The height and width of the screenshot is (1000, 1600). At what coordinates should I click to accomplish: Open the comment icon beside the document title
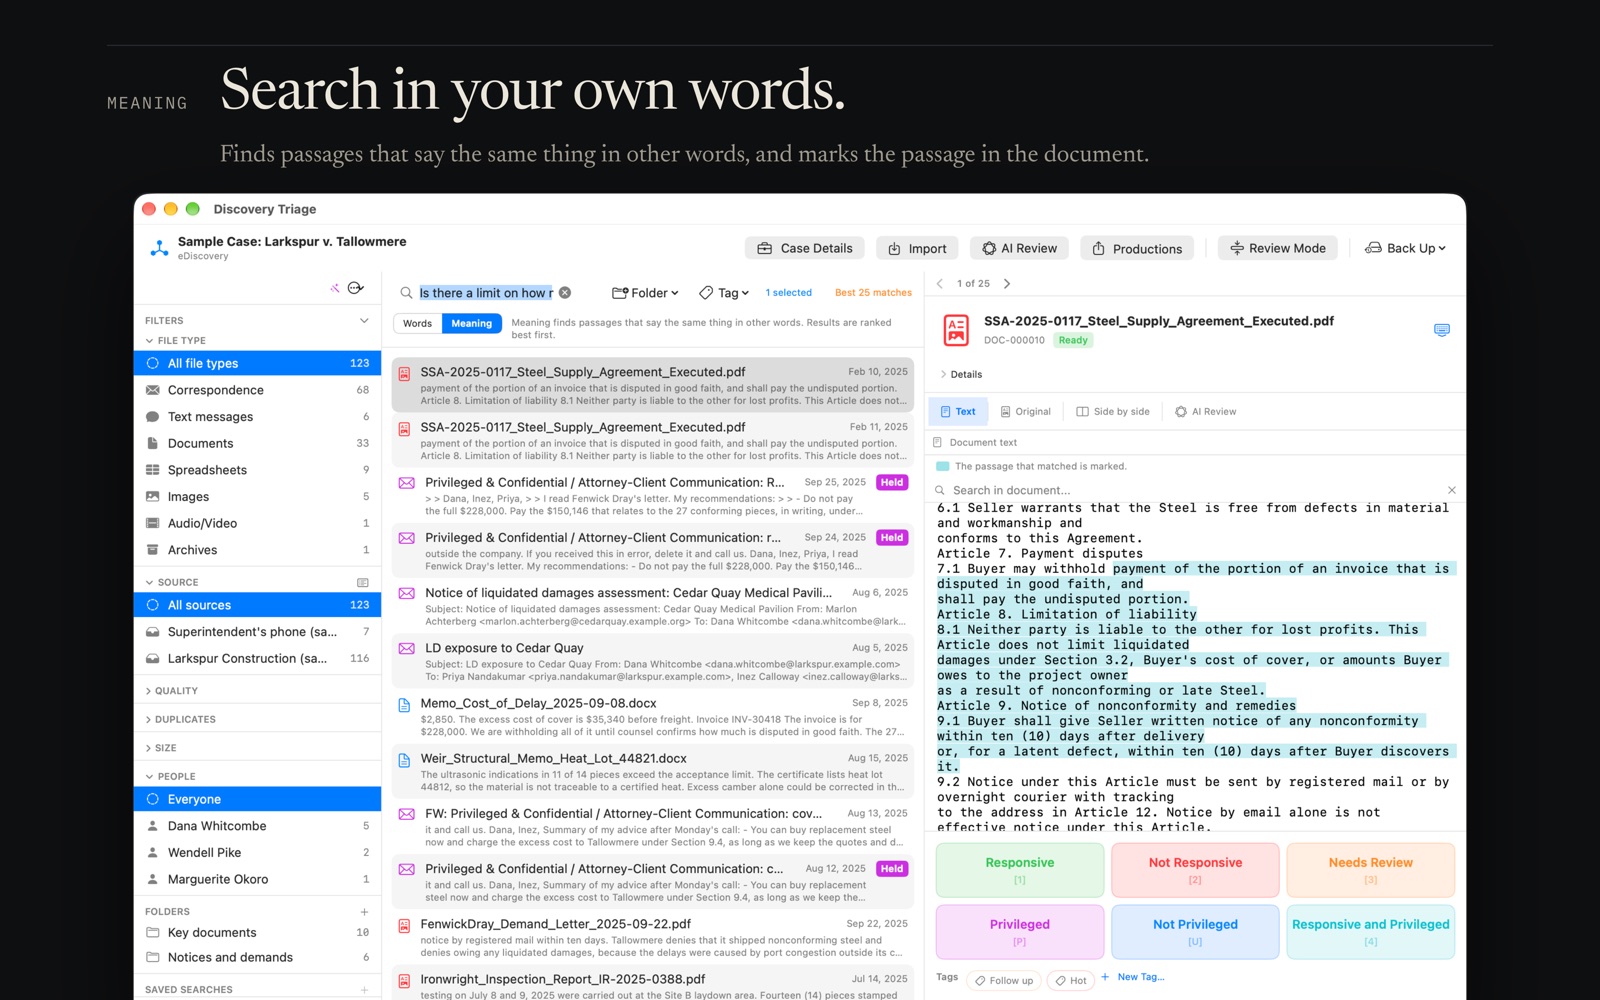point(1442,330)
